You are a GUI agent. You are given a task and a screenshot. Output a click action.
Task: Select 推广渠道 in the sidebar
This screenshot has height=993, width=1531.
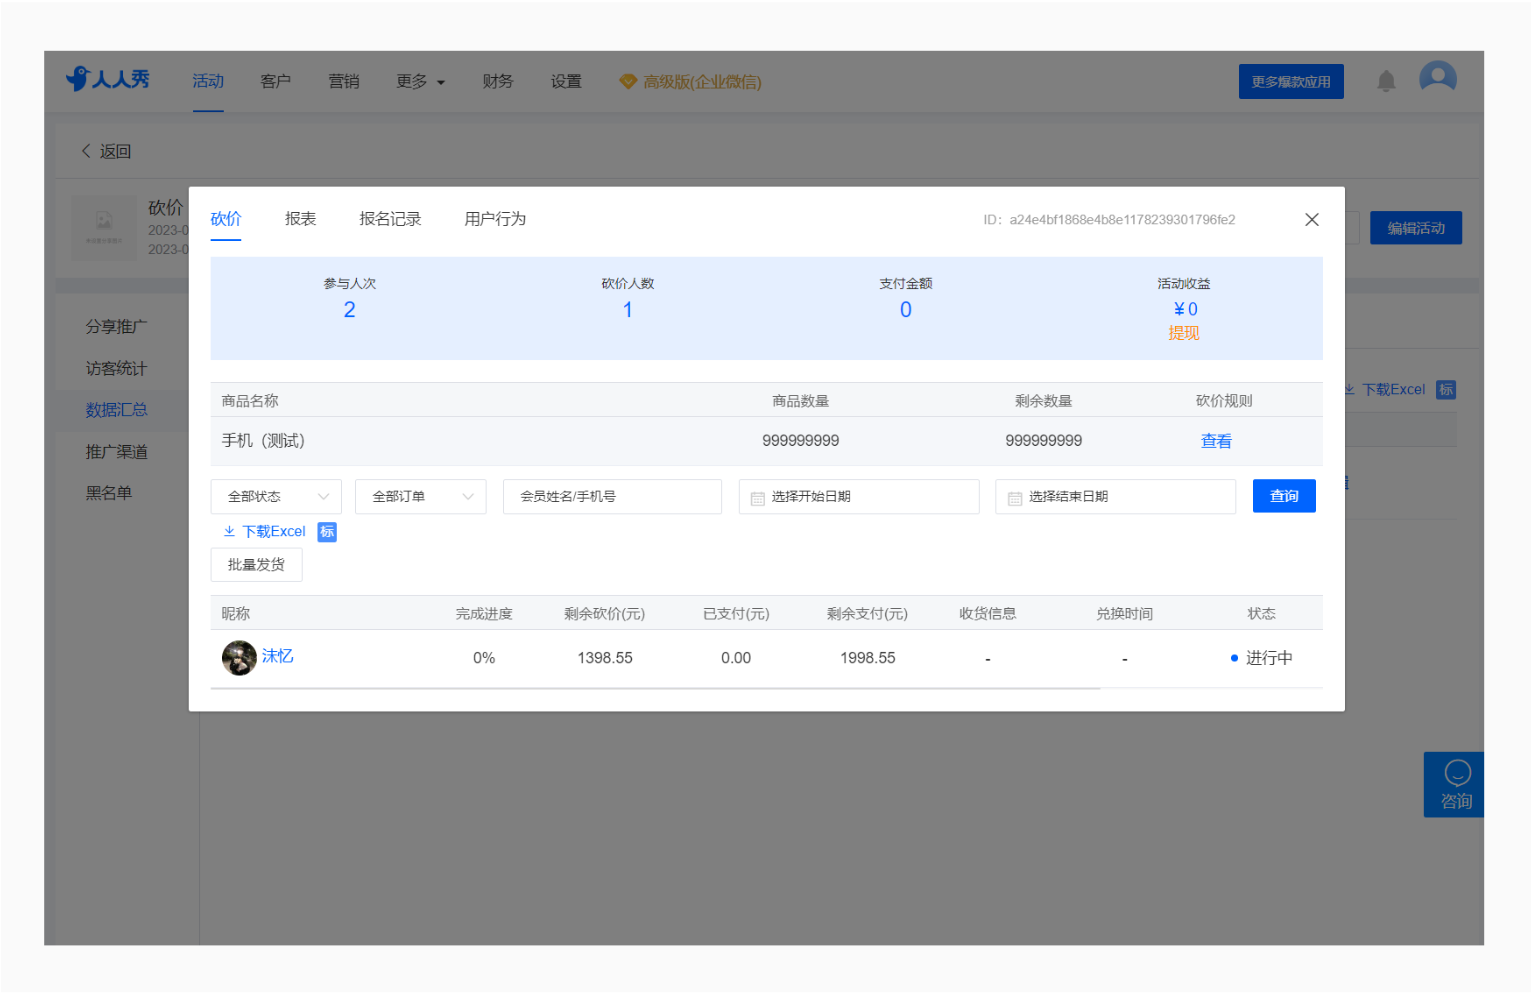tap(116, 452)
